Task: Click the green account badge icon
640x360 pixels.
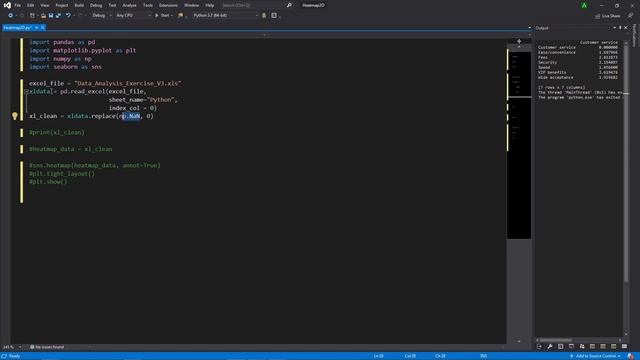Action: (x=584, y=5)
